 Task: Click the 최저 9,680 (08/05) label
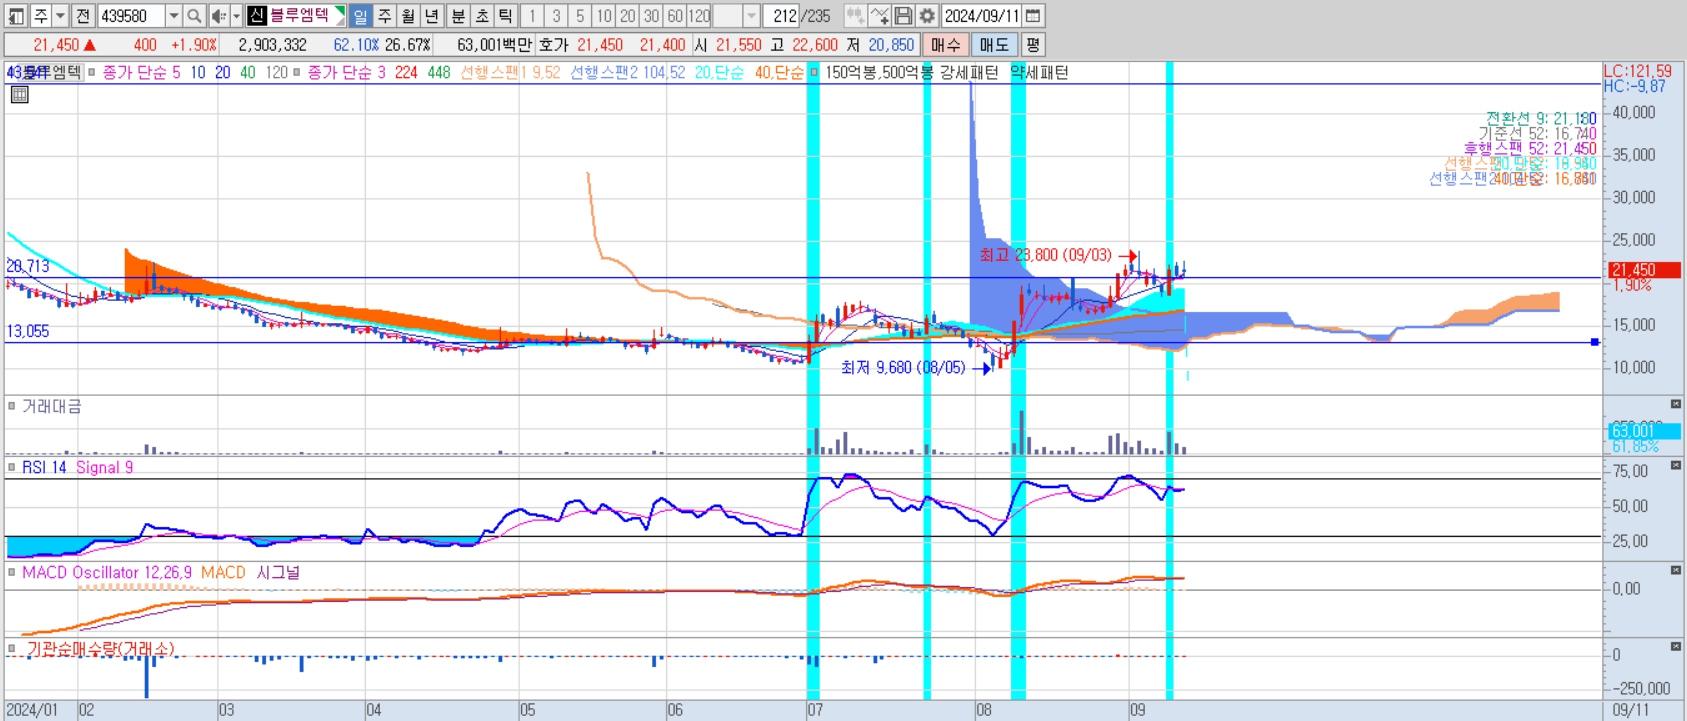coord(903,367)
